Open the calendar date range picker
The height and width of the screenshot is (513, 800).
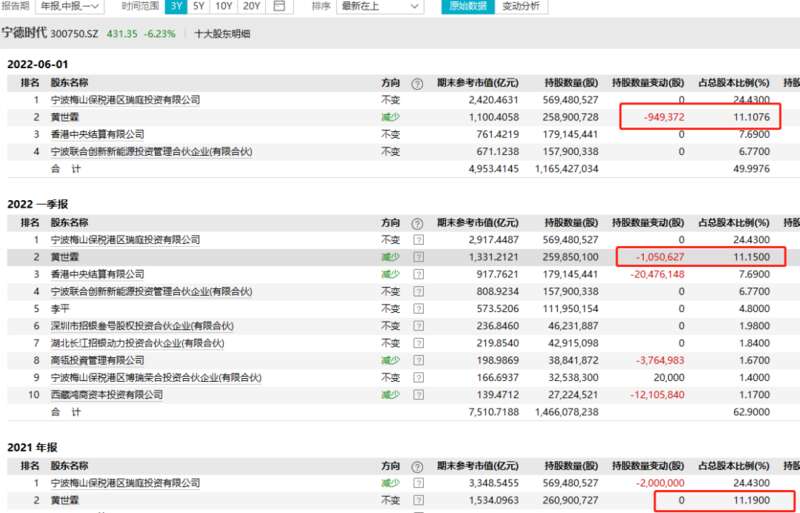coord(280,6)
